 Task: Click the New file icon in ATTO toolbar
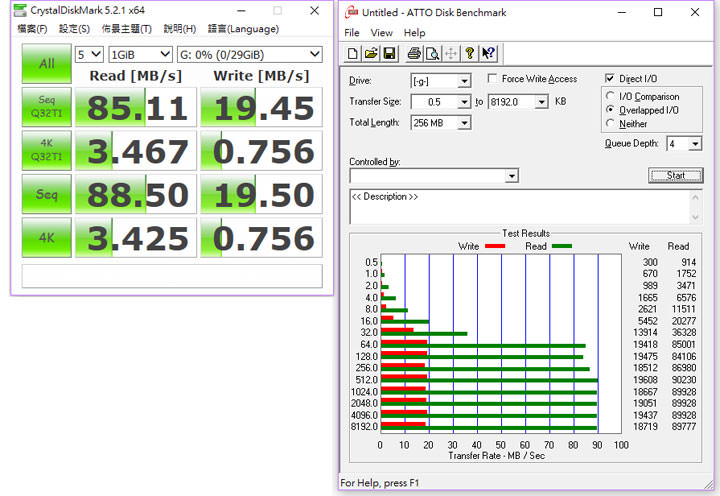pos(354,53)
